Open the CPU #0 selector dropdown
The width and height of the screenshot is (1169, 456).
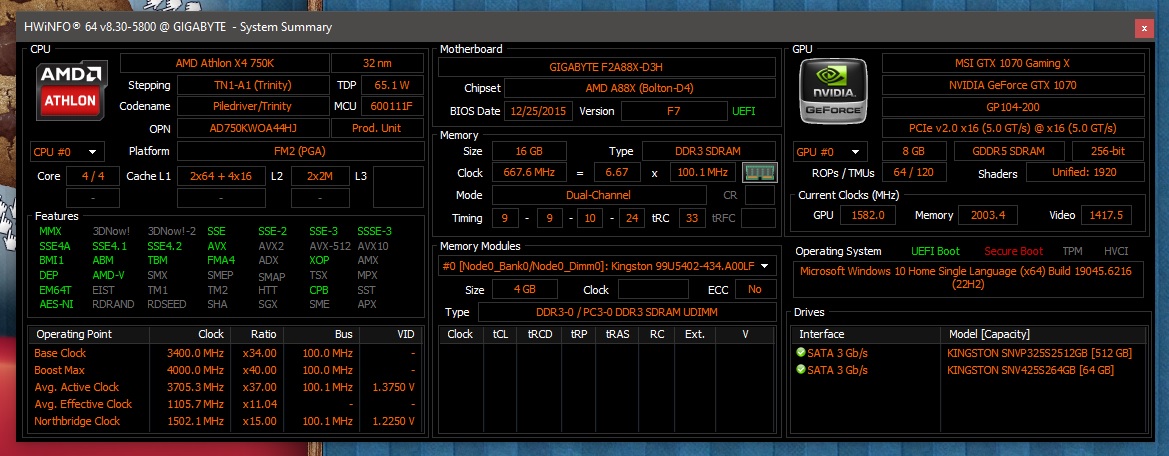point(67,152)
